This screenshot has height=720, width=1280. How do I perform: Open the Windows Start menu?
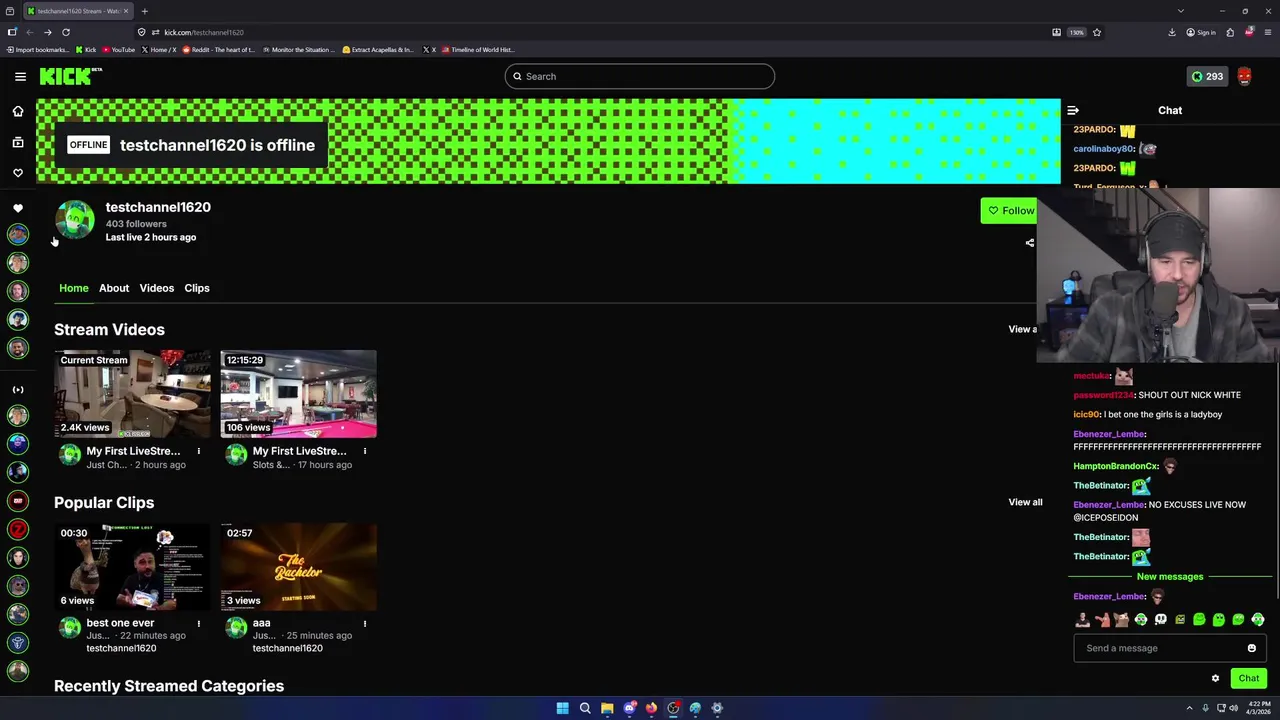562,708
